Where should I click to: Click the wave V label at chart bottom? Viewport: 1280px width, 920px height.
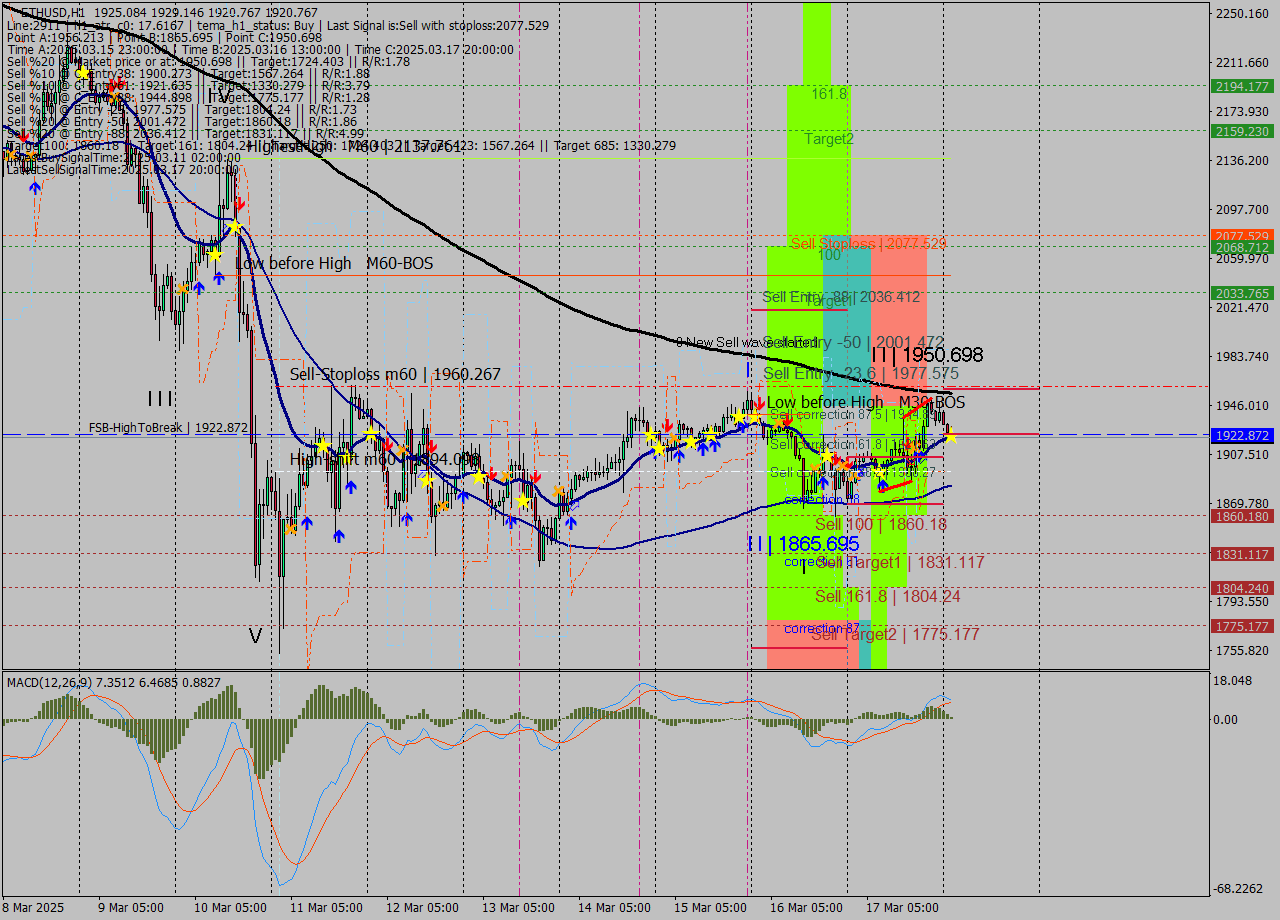pyautogui.click(x=255, y=636)
